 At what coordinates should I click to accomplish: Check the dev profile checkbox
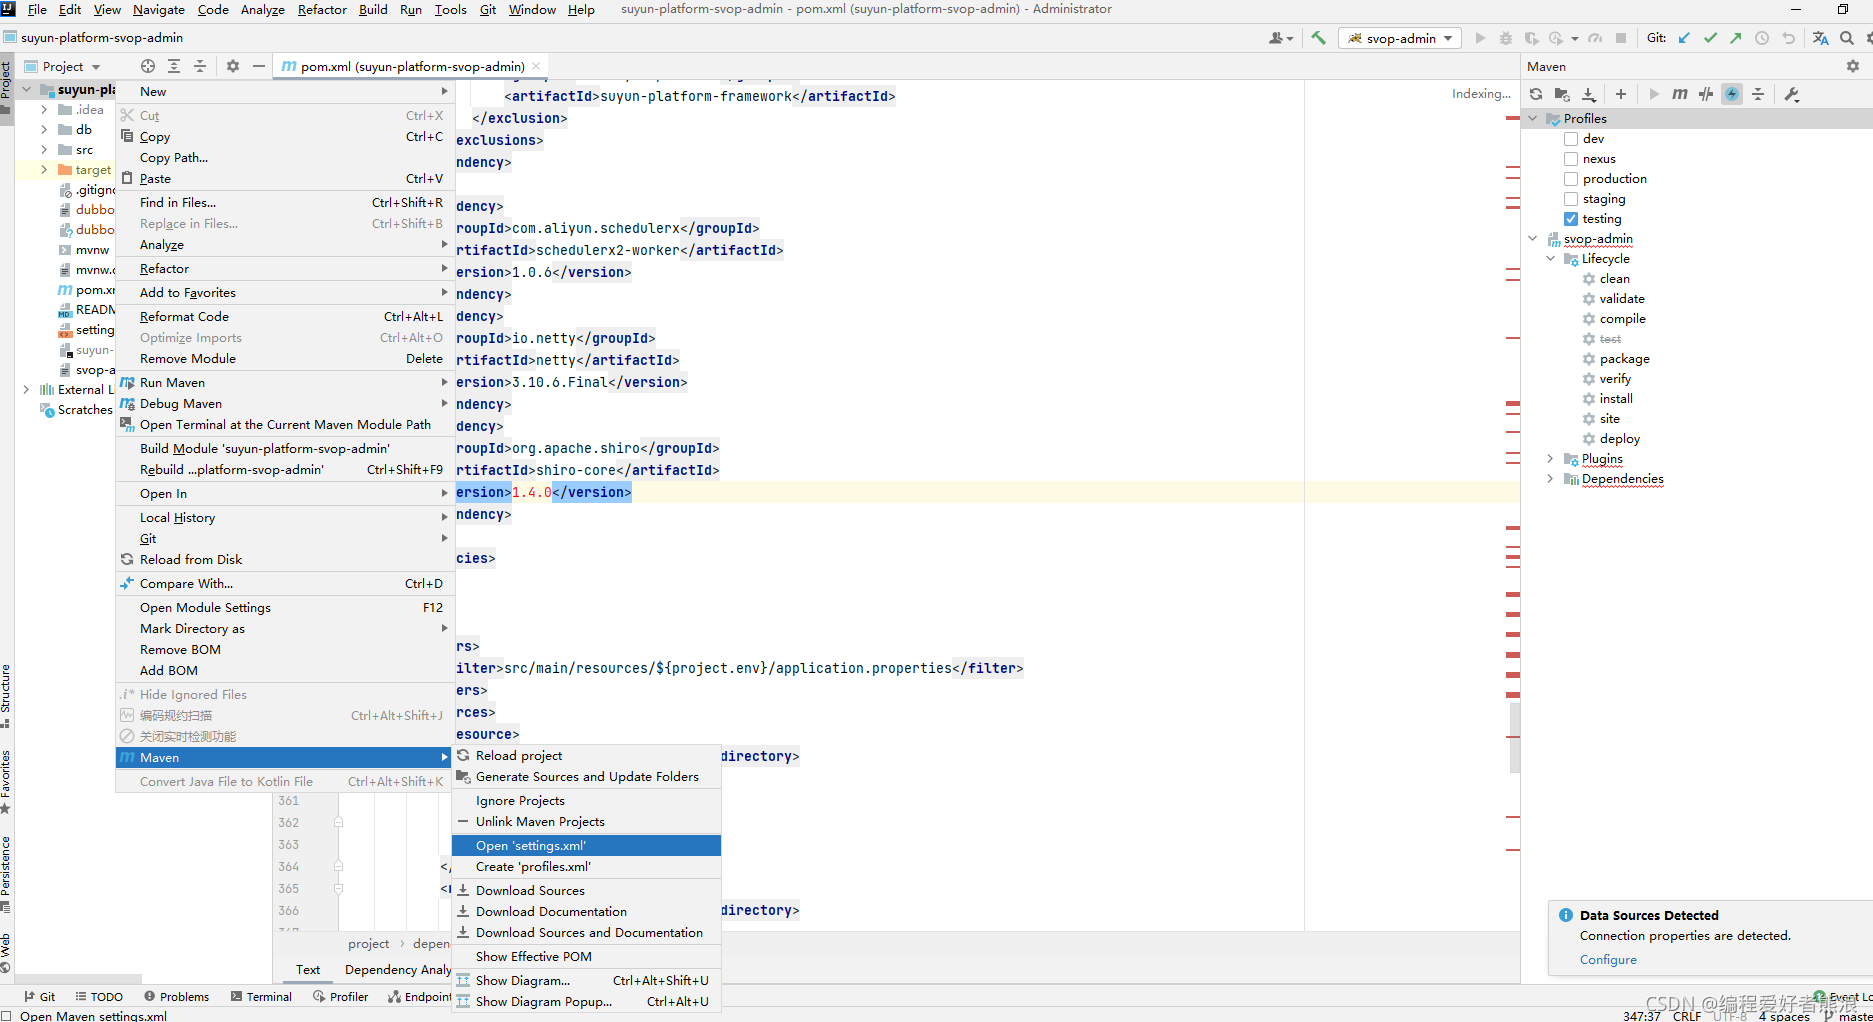[x=1571, y=139]
